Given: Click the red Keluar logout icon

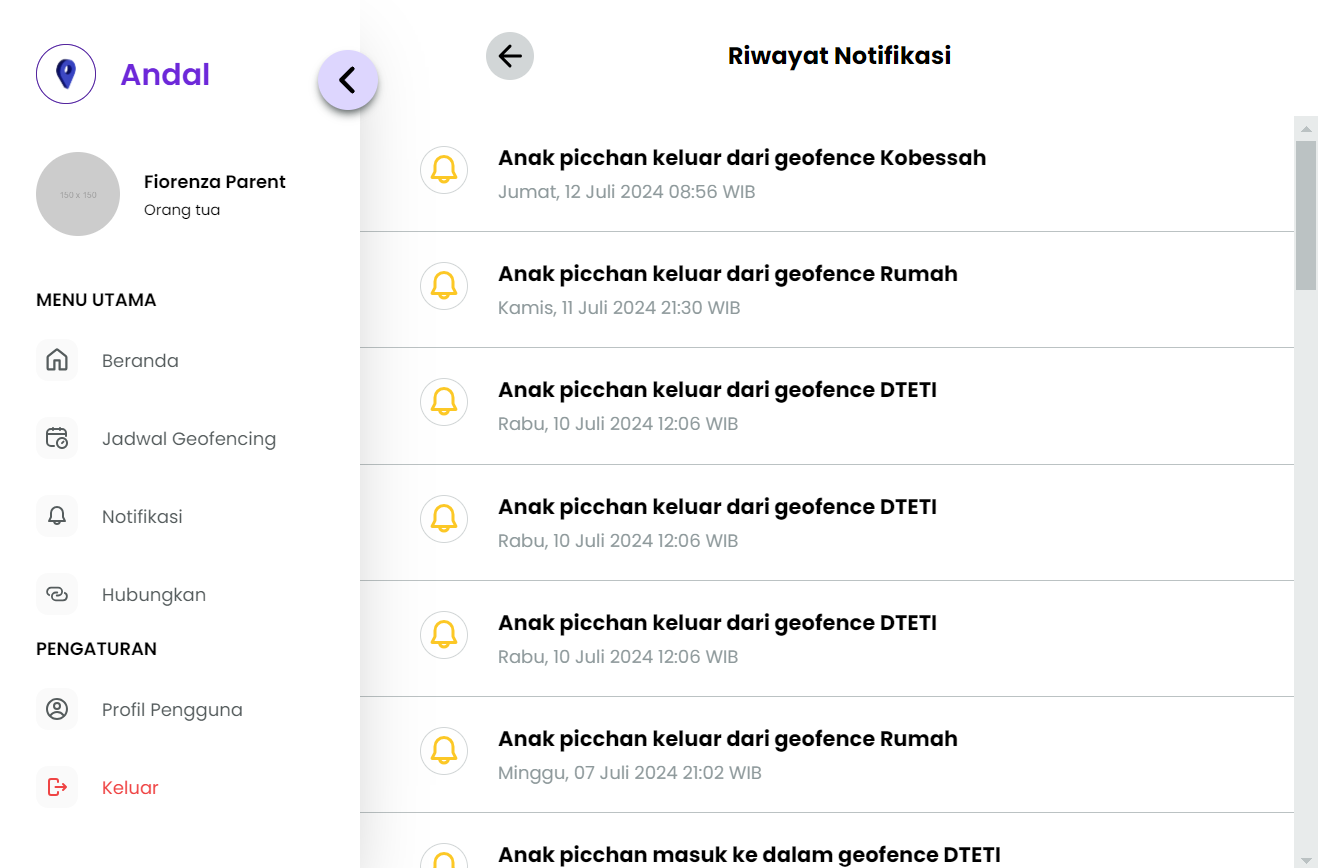Looking at the screenshot, I should point(57,788).
